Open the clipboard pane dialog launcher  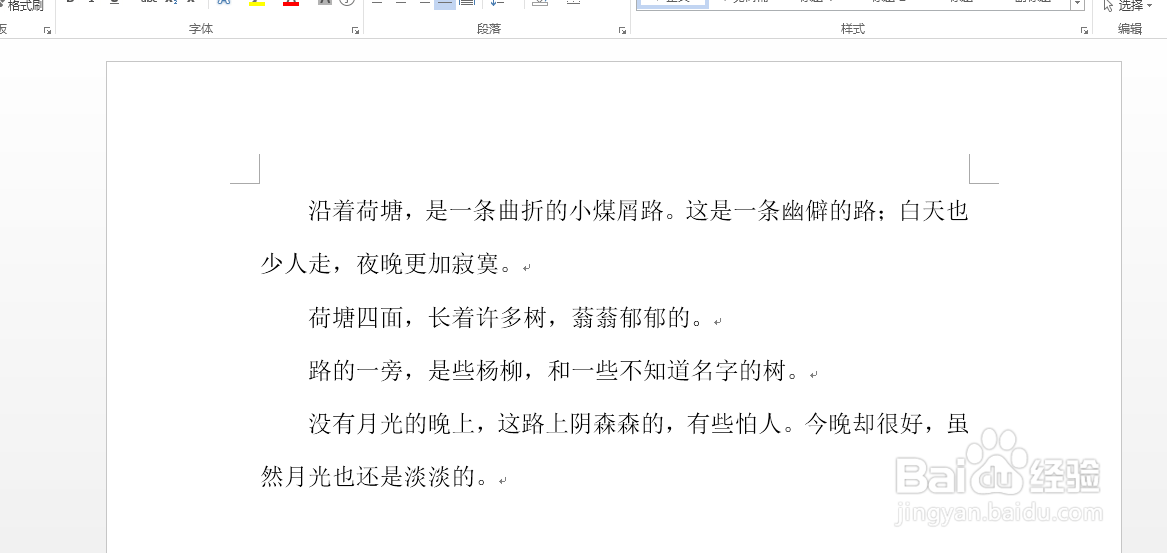coord(47,31)
